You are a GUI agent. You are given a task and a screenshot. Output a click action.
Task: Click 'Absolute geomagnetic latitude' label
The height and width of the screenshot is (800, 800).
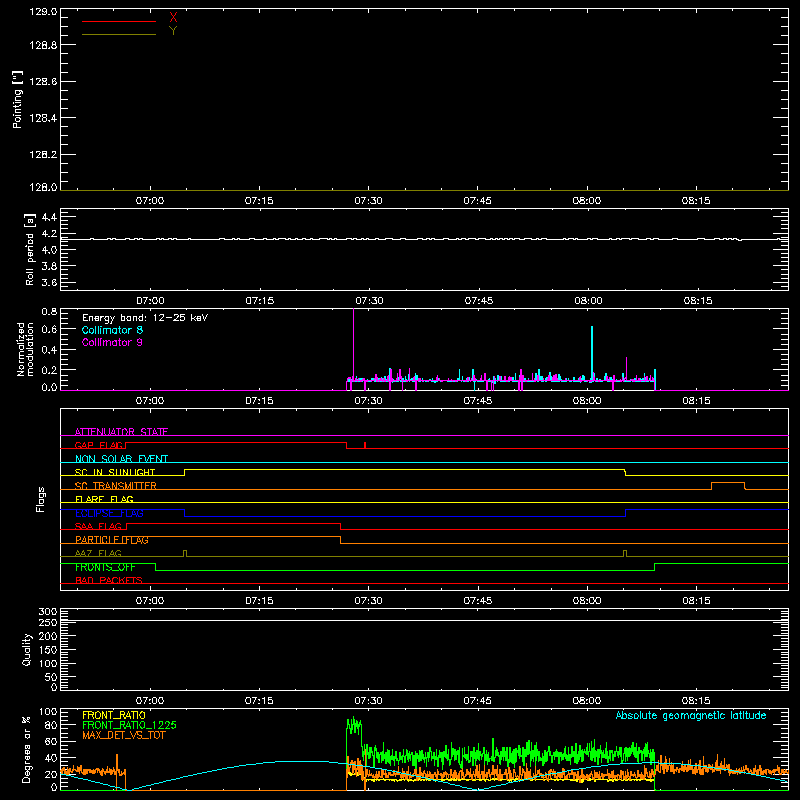click(x=691, y=716)
